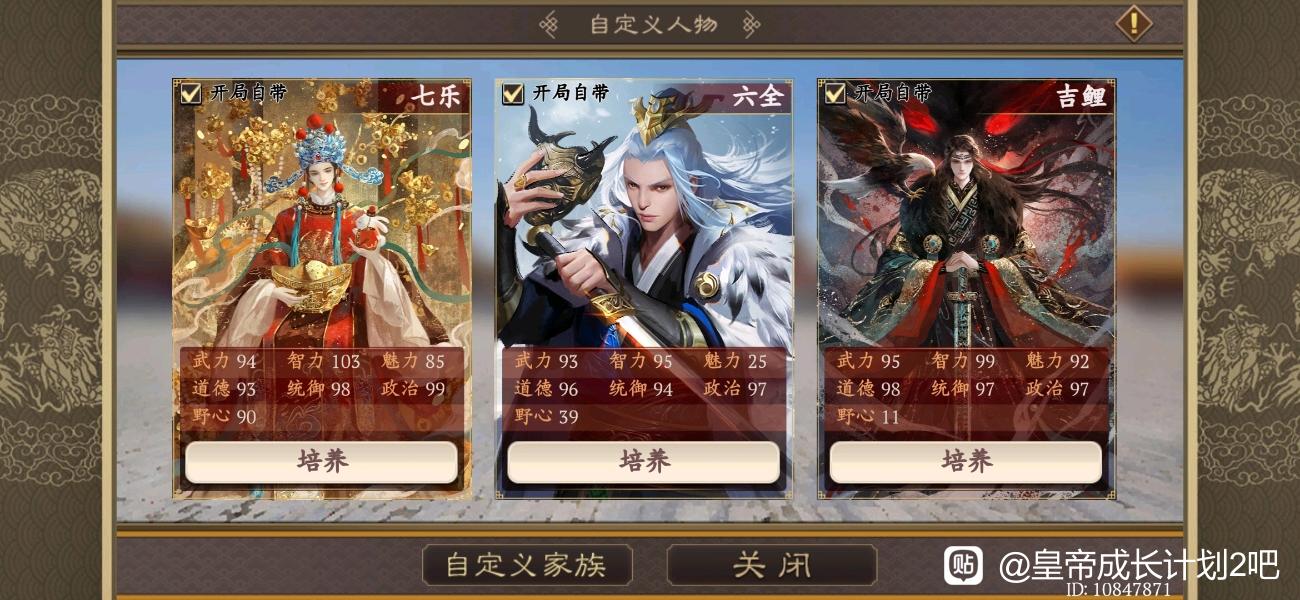Click the 吉鲤 name label

(1080, 96)
